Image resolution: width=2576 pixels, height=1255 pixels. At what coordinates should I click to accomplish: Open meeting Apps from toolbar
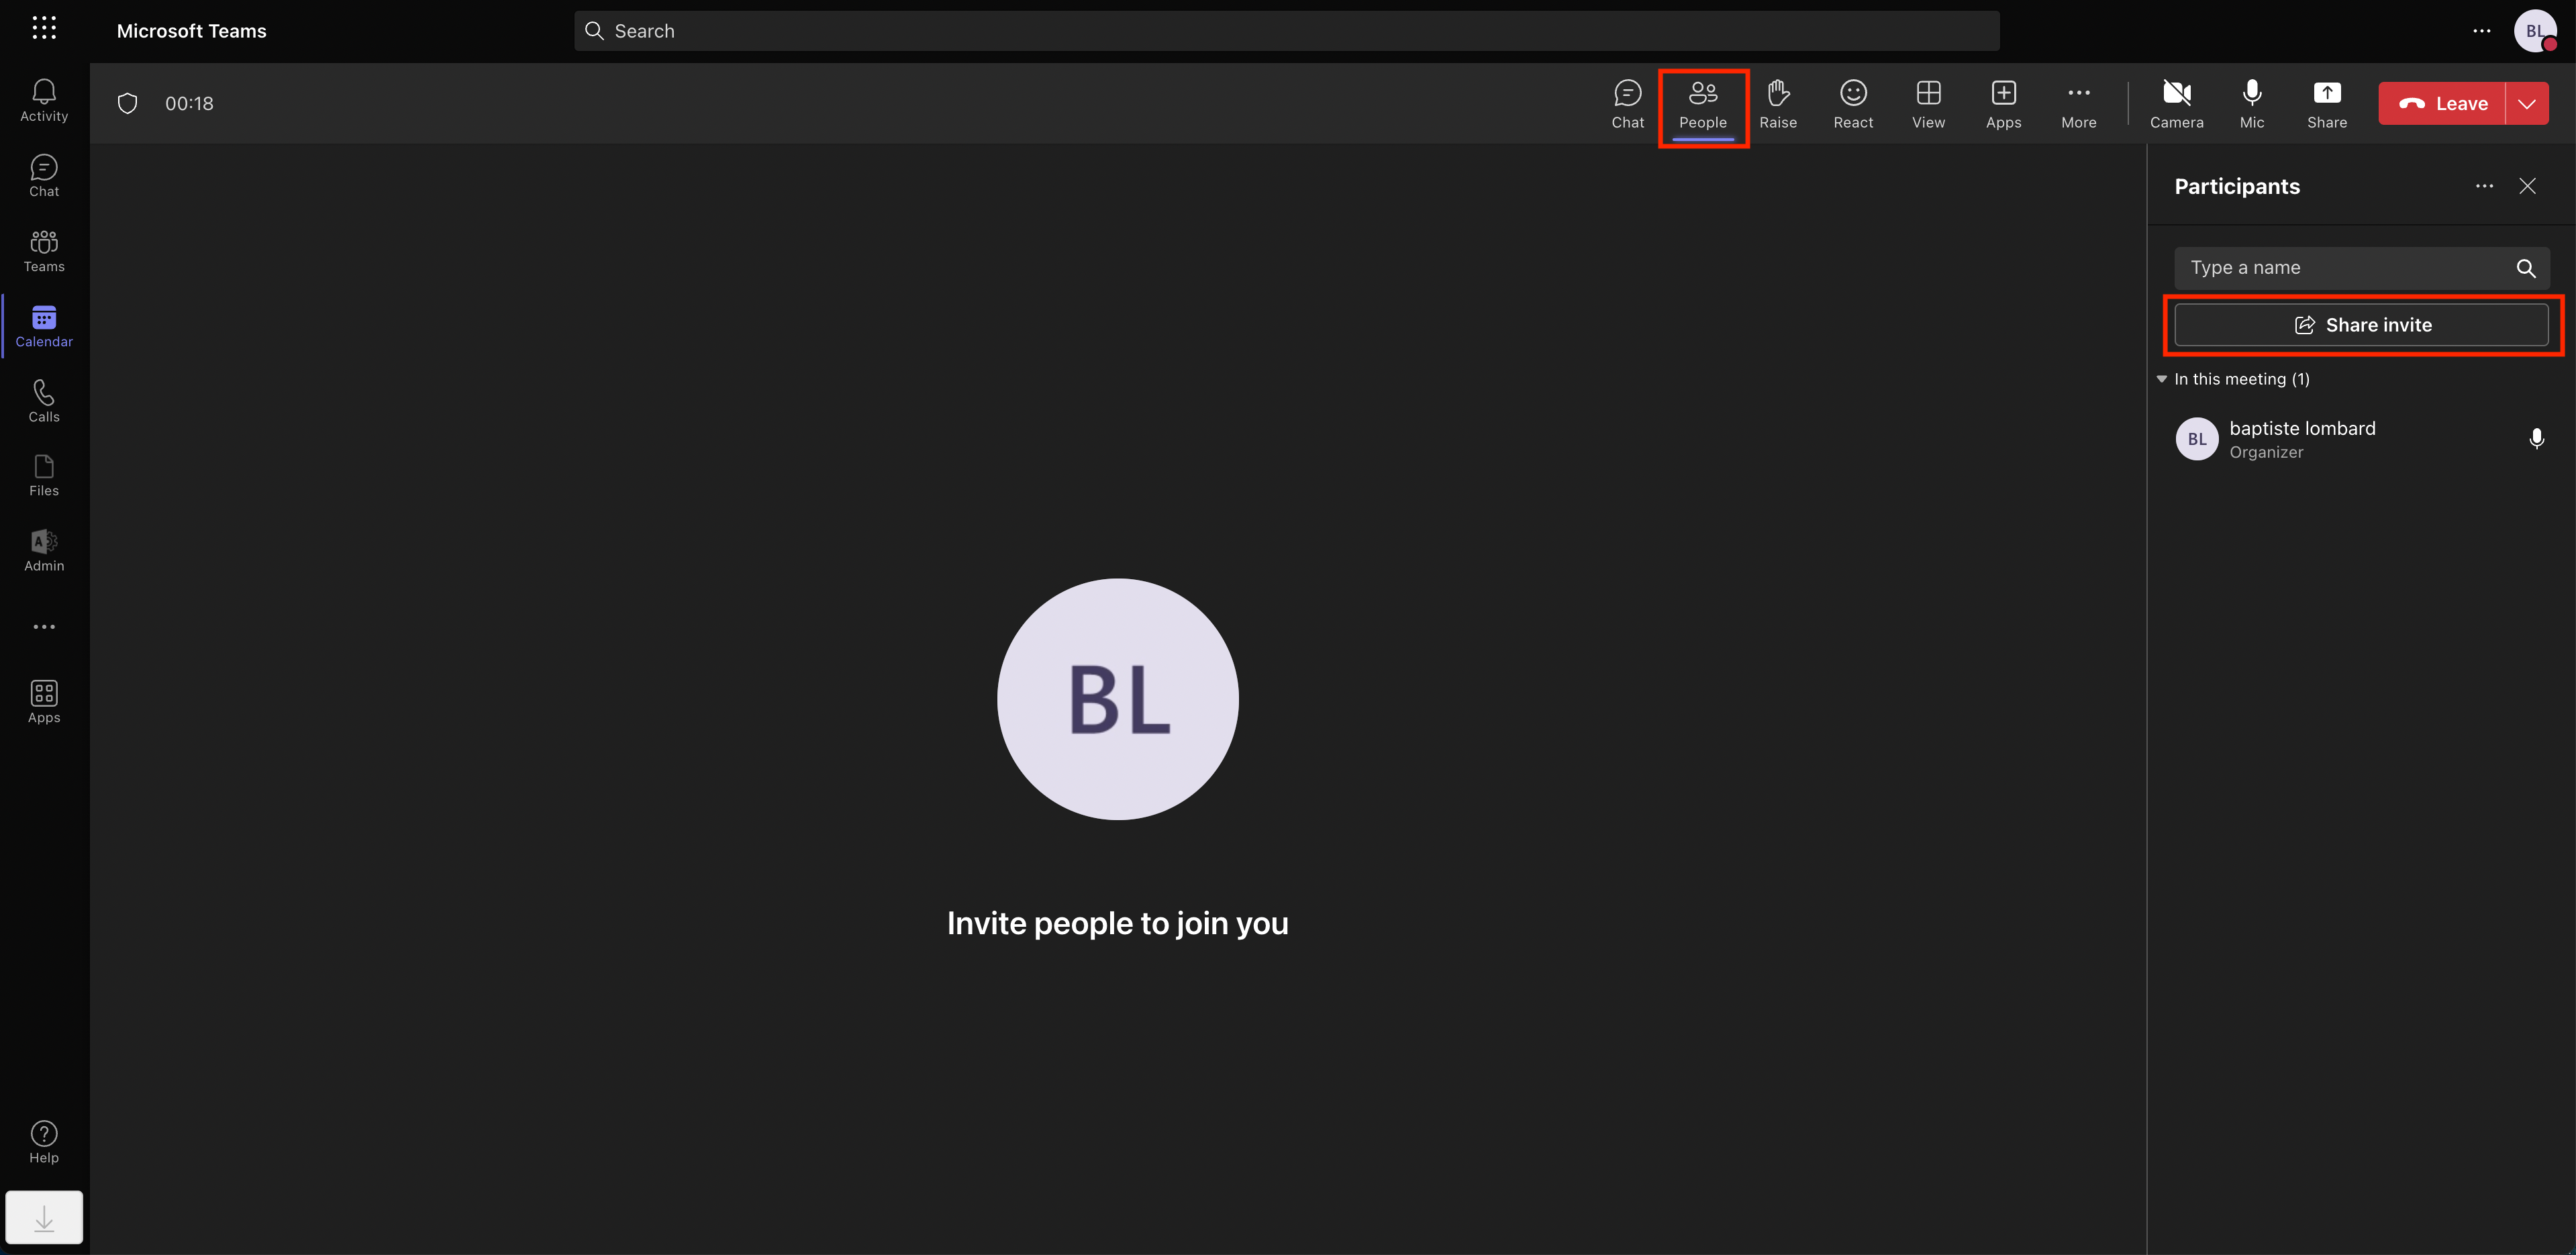coord(2003,104)
